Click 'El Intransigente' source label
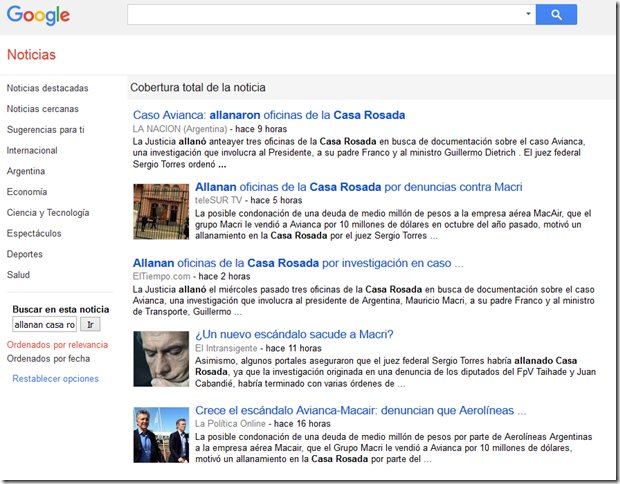This screenshot has height=484, width=620. point(226,348)
